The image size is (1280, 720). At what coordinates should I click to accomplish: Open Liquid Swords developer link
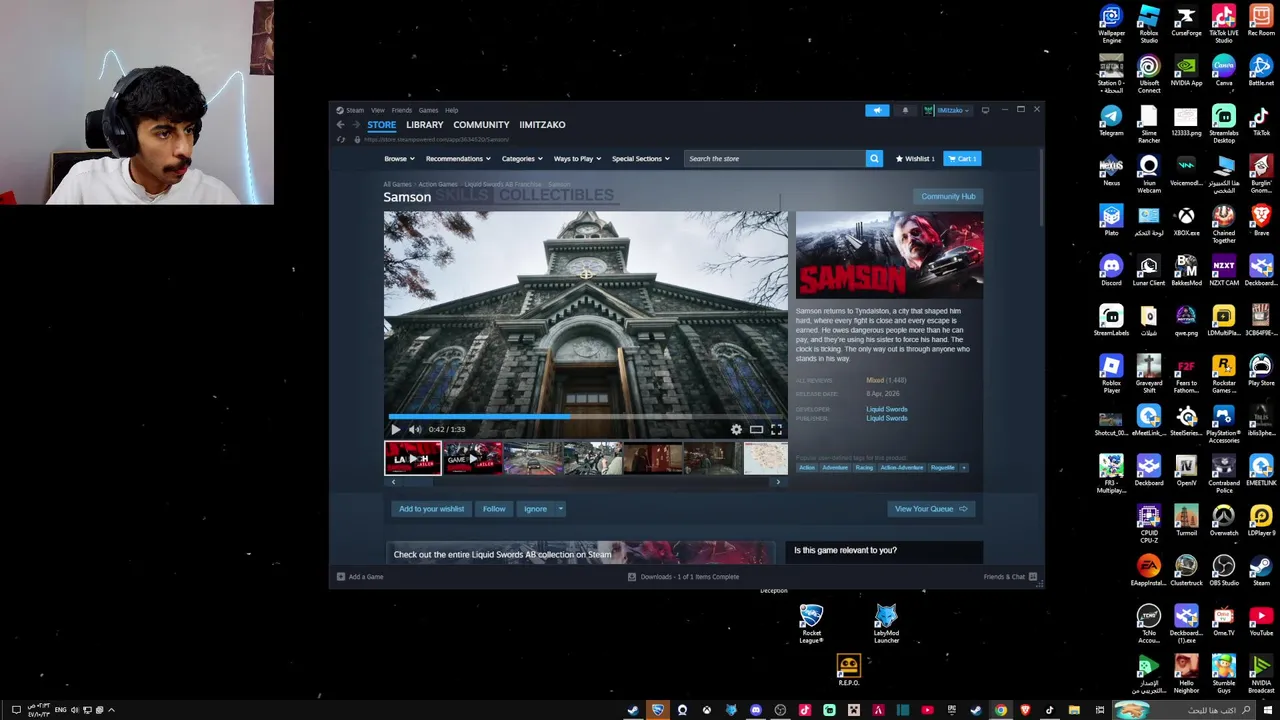(x=887, y=409)
